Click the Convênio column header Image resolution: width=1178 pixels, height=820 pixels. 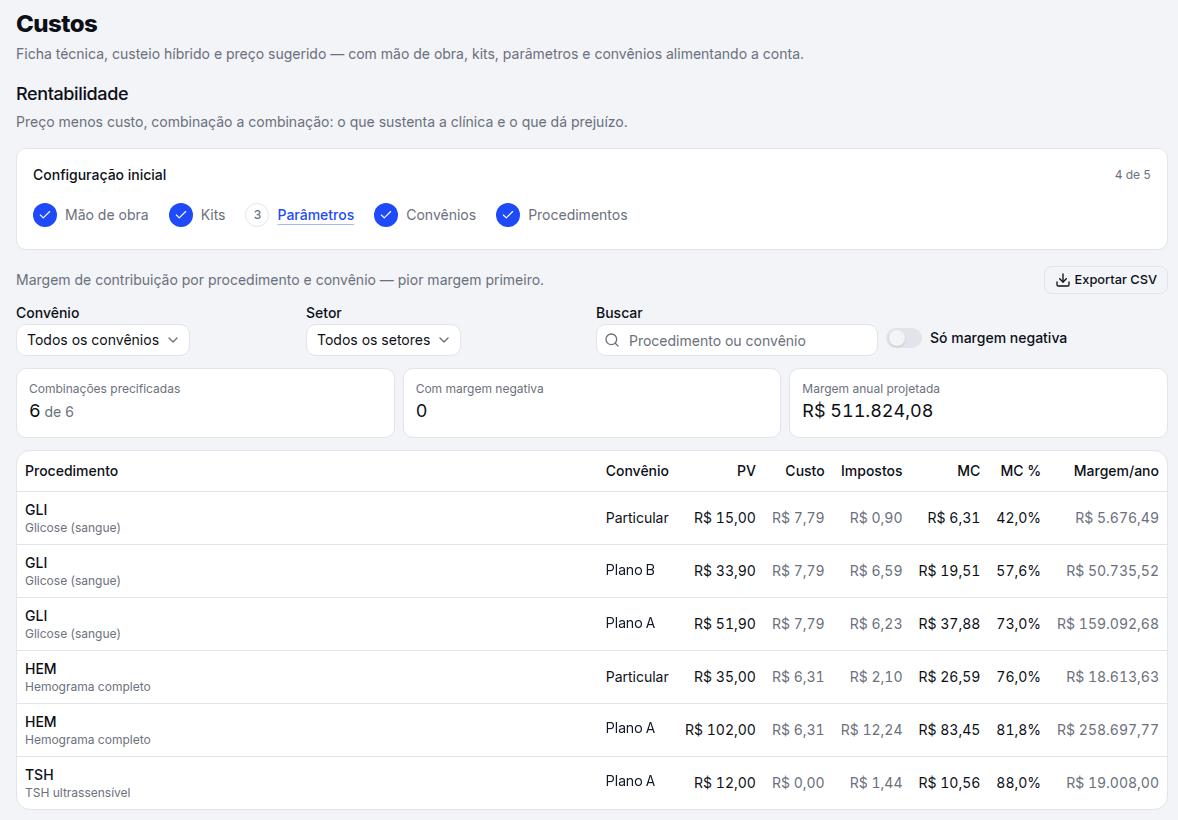(x=637, y=471)
